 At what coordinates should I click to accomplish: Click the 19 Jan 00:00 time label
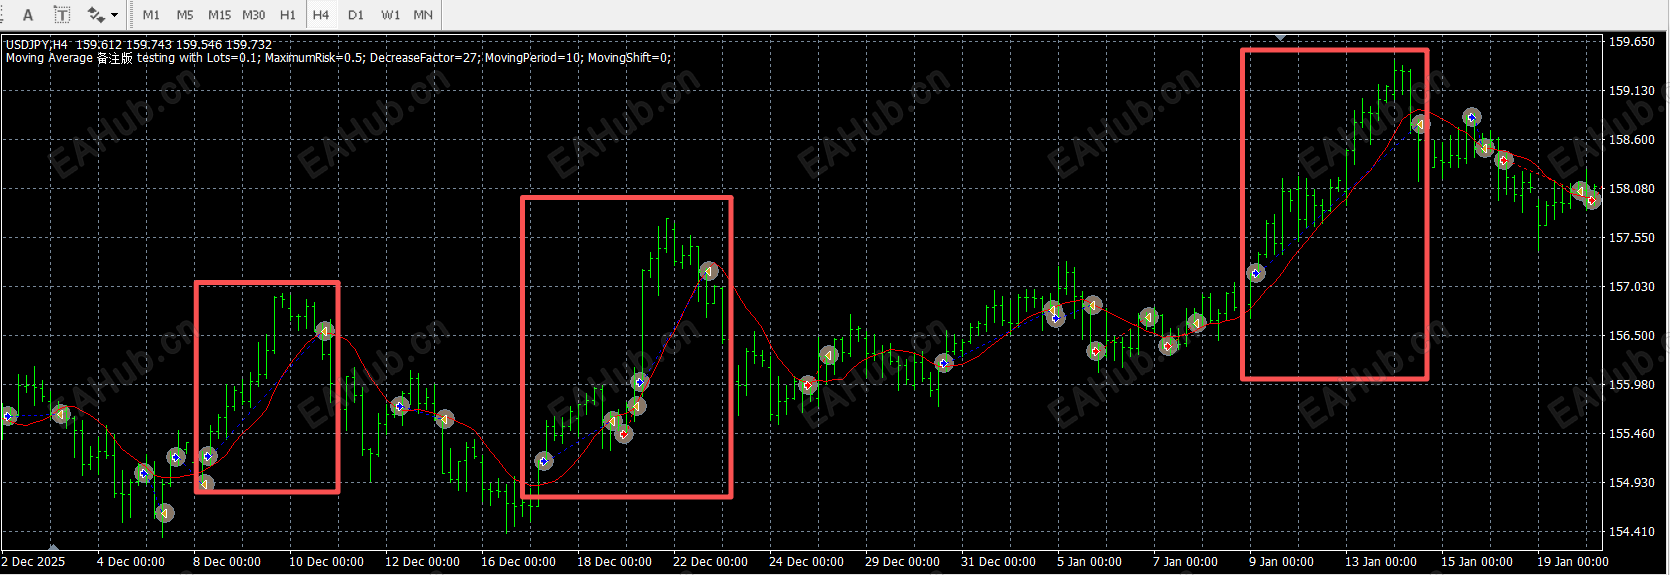click(x=1573, y=562)
